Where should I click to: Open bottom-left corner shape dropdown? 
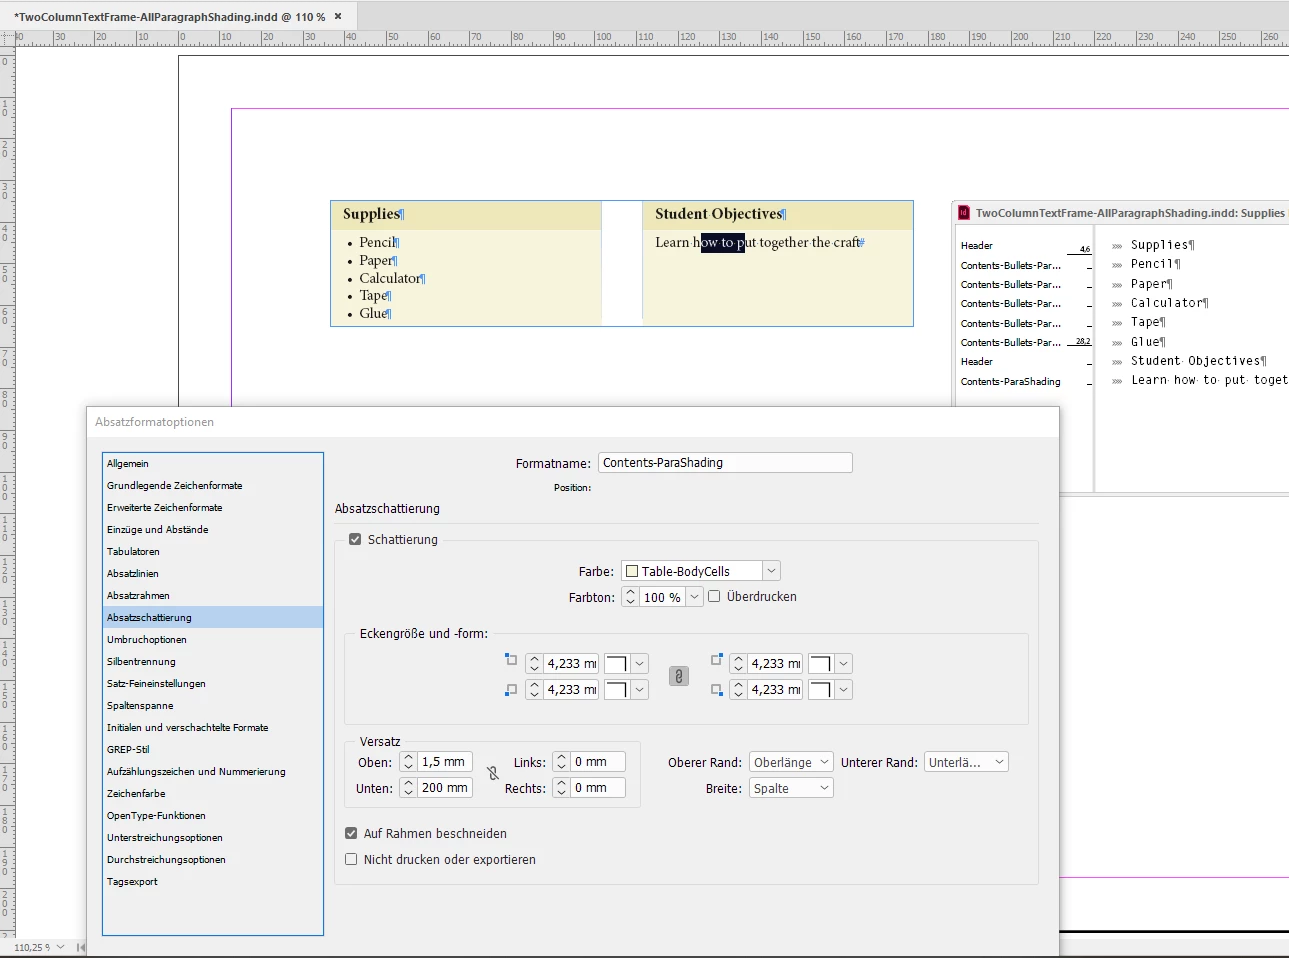pos(640,690)
